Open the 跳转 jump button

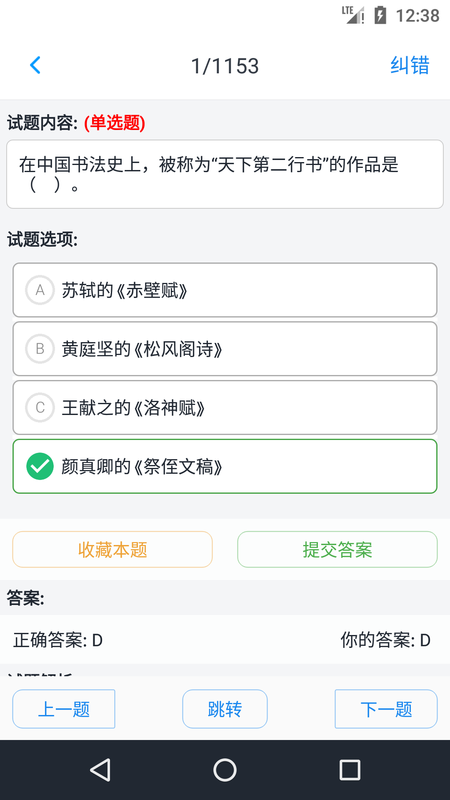[x=225, y=709]
